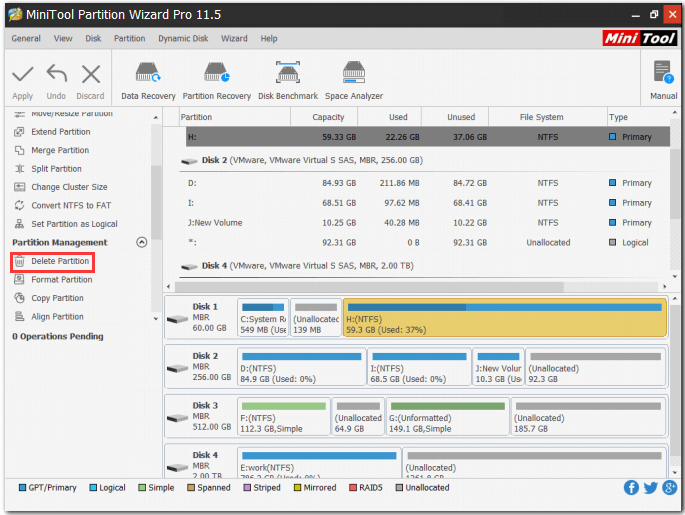Click partition list horizontal scrollbar

[x=369, y=287]
